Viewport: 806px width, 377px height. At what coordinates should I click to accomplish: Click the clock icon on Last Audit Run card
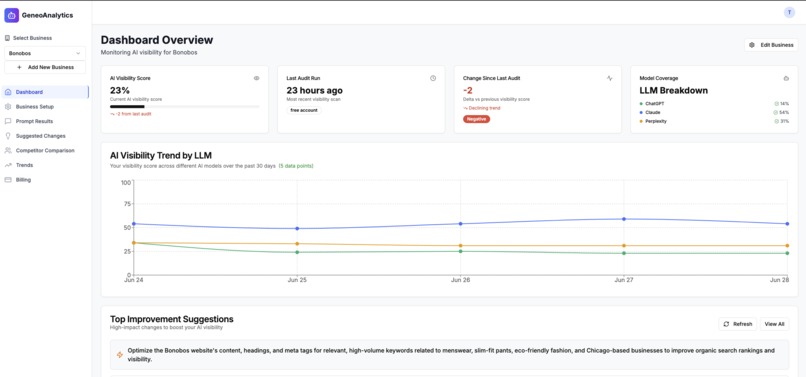(433, 78)
